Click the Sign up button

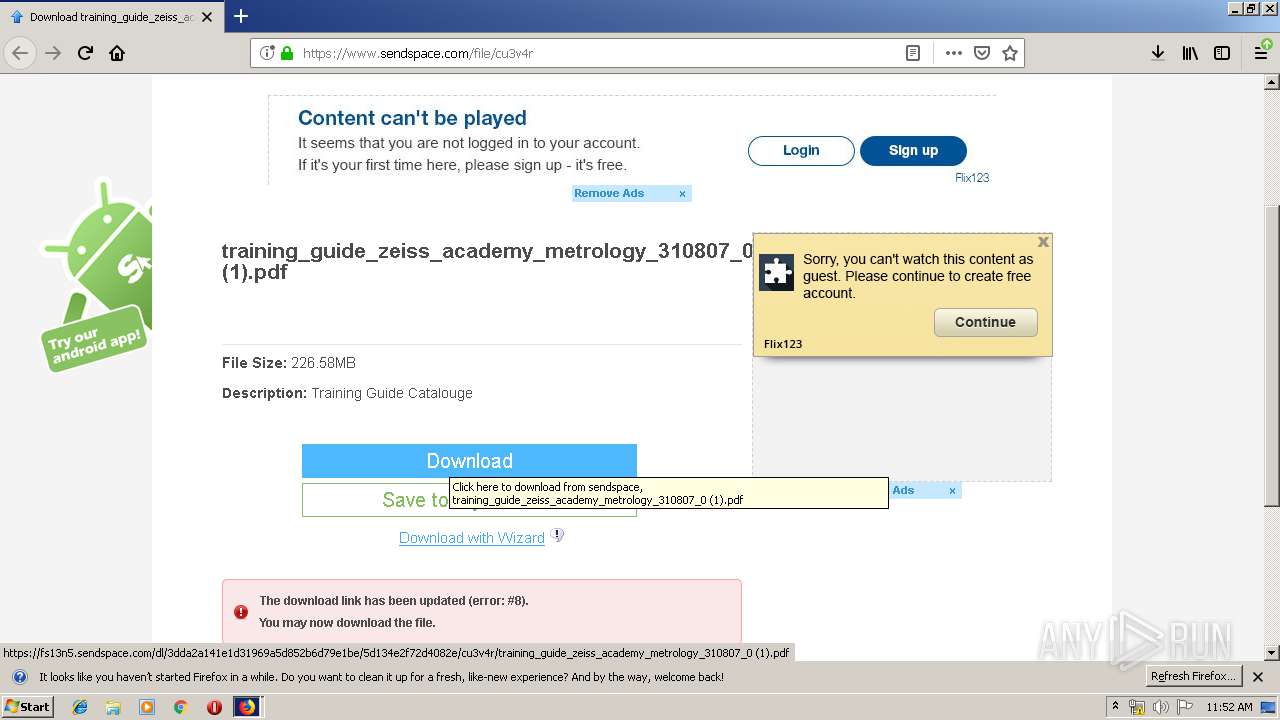click(x=913, y=150)
